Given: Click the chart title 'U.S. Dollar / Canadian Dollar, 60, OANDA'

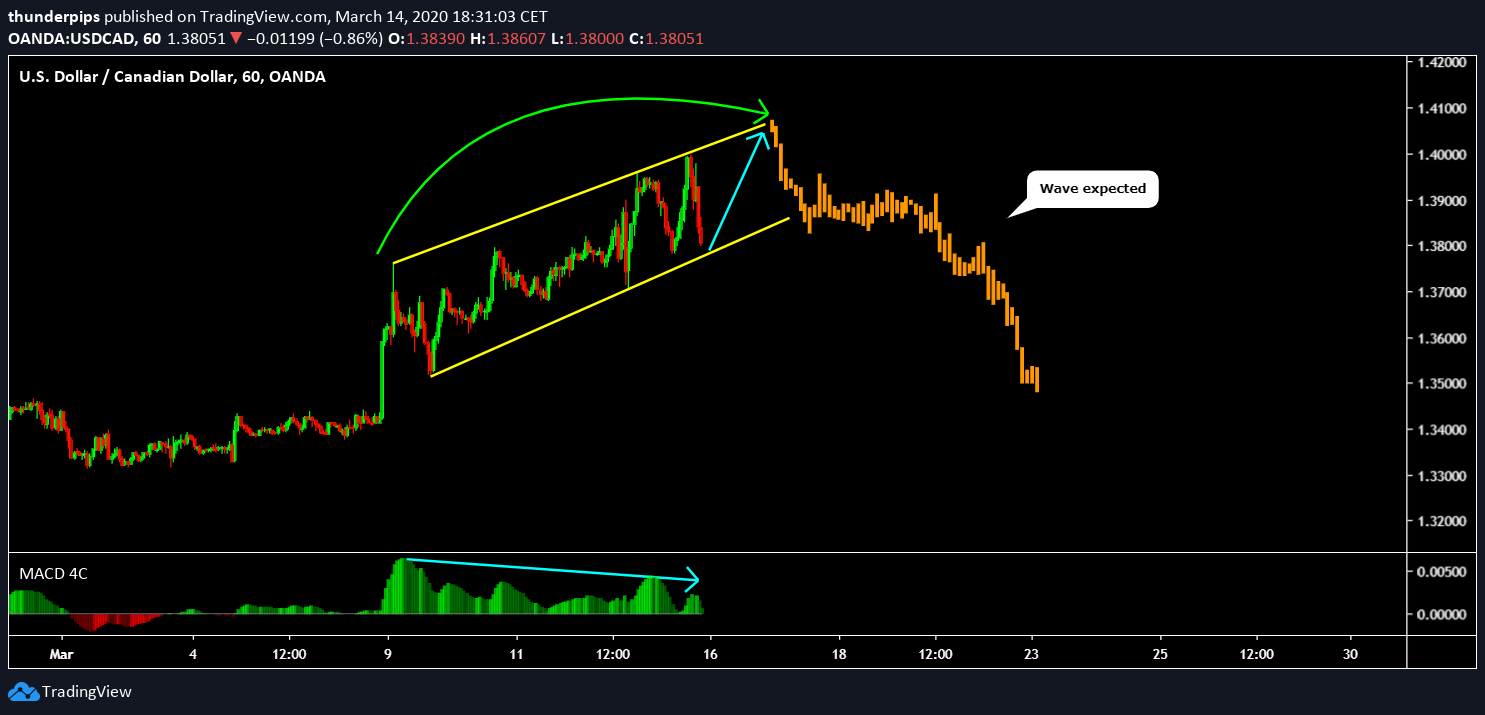Looking at the screenshot, I should (173, 76).
